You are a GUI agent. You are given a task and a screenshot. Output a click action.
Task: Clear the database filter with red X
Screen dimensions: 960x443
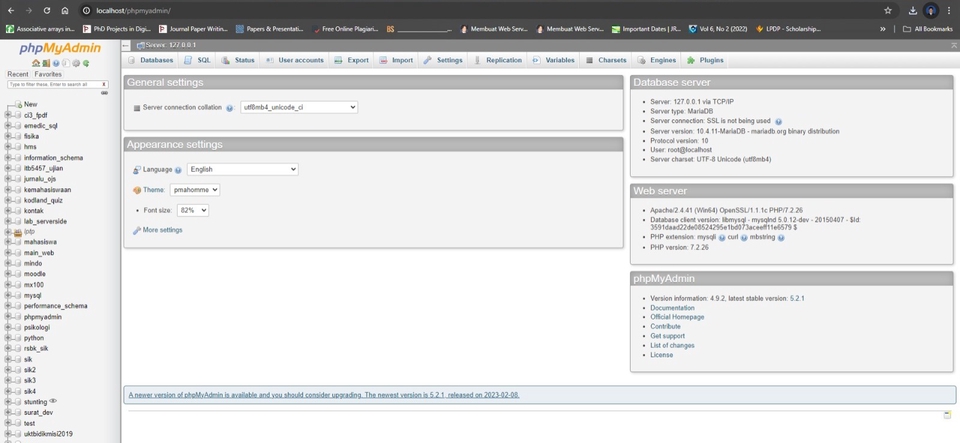103,84
